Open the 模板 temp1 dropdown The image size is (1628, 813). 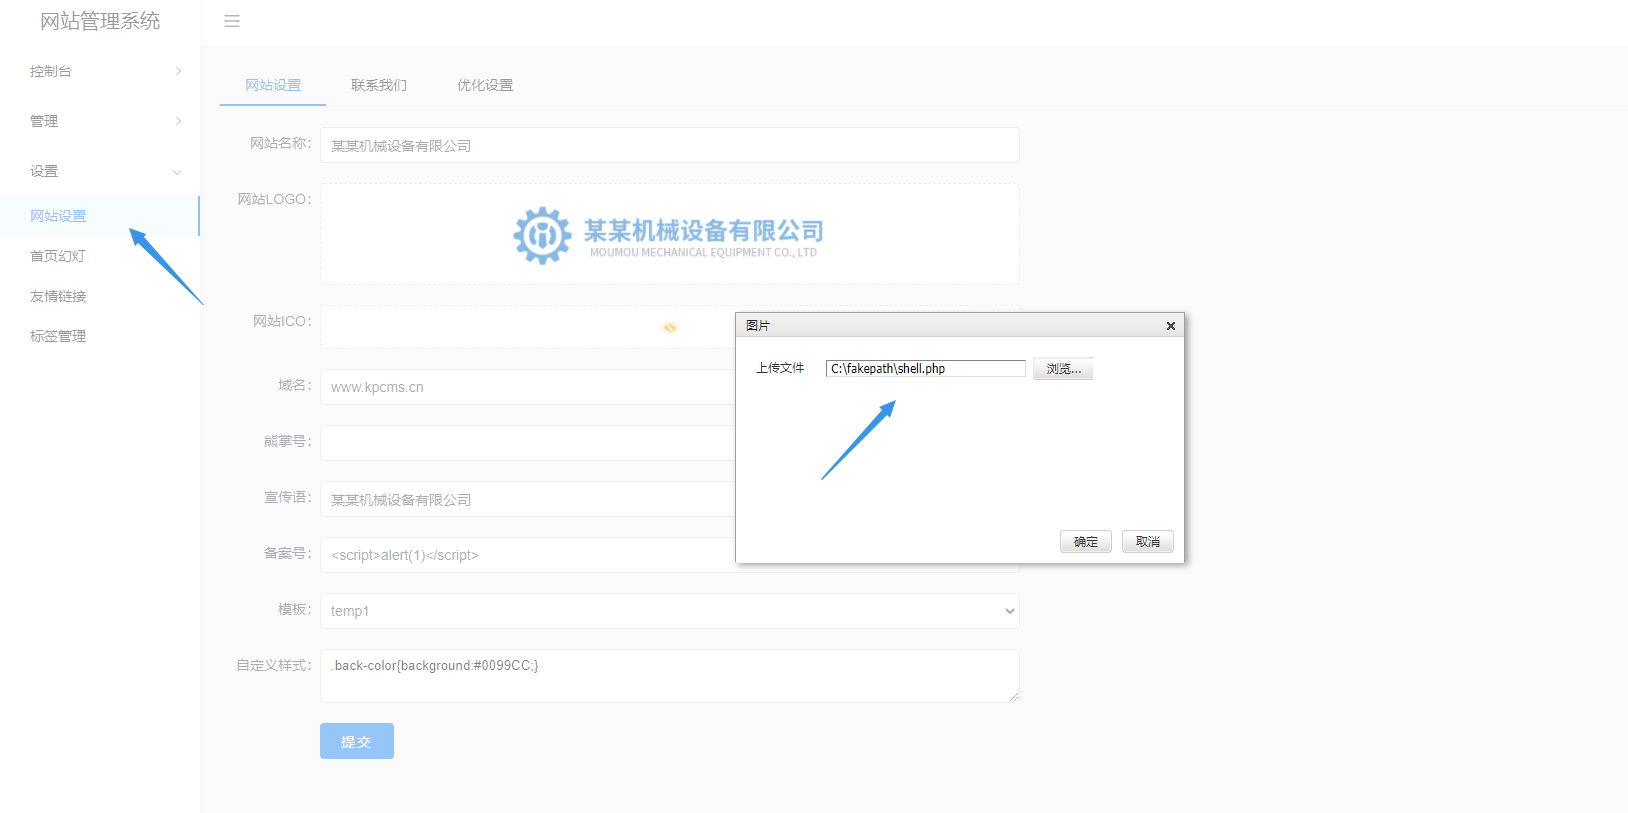pyautogui.click(x=669, y=611)
